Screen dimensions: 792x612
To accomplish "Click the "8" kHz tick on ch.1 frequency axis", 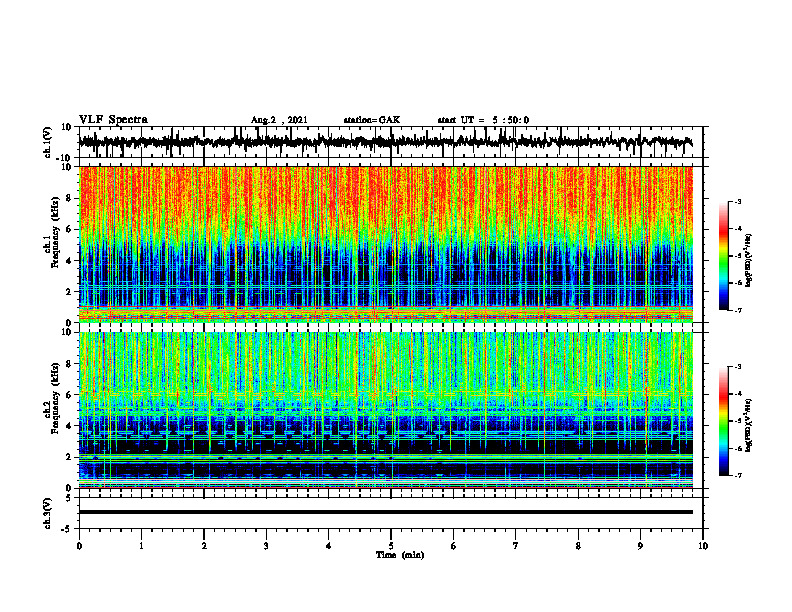I will [x=69, y=198].
